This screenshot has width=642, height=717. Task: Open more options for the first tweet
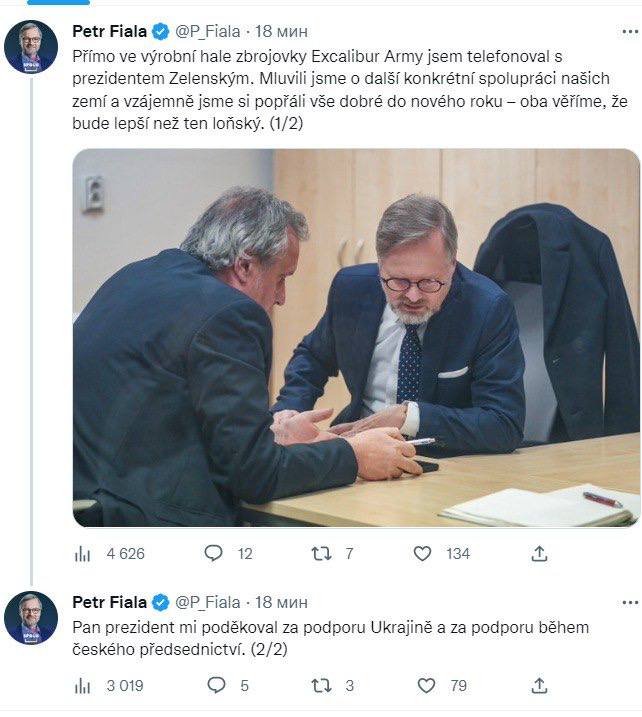[628, 31]
